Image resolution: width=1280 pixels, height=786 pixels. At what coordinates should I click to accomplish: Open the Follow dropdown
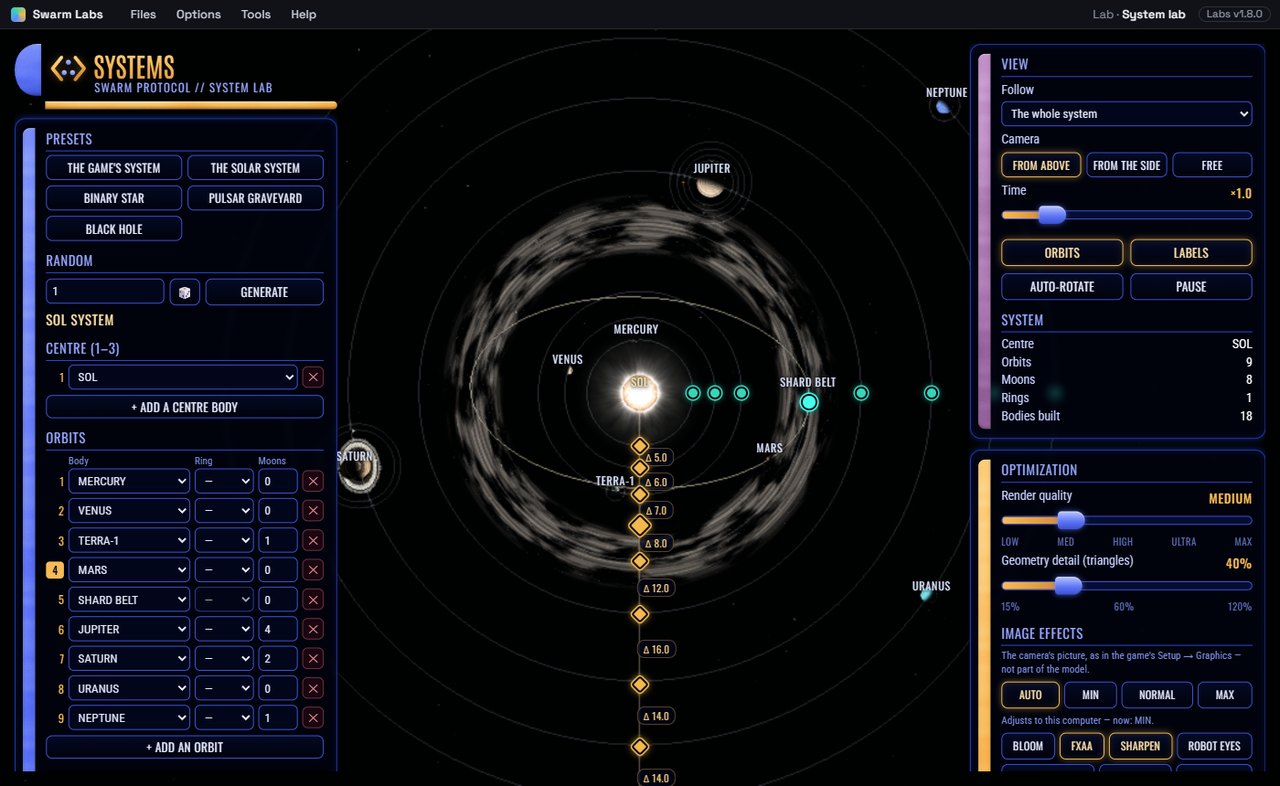point(1127,114)
